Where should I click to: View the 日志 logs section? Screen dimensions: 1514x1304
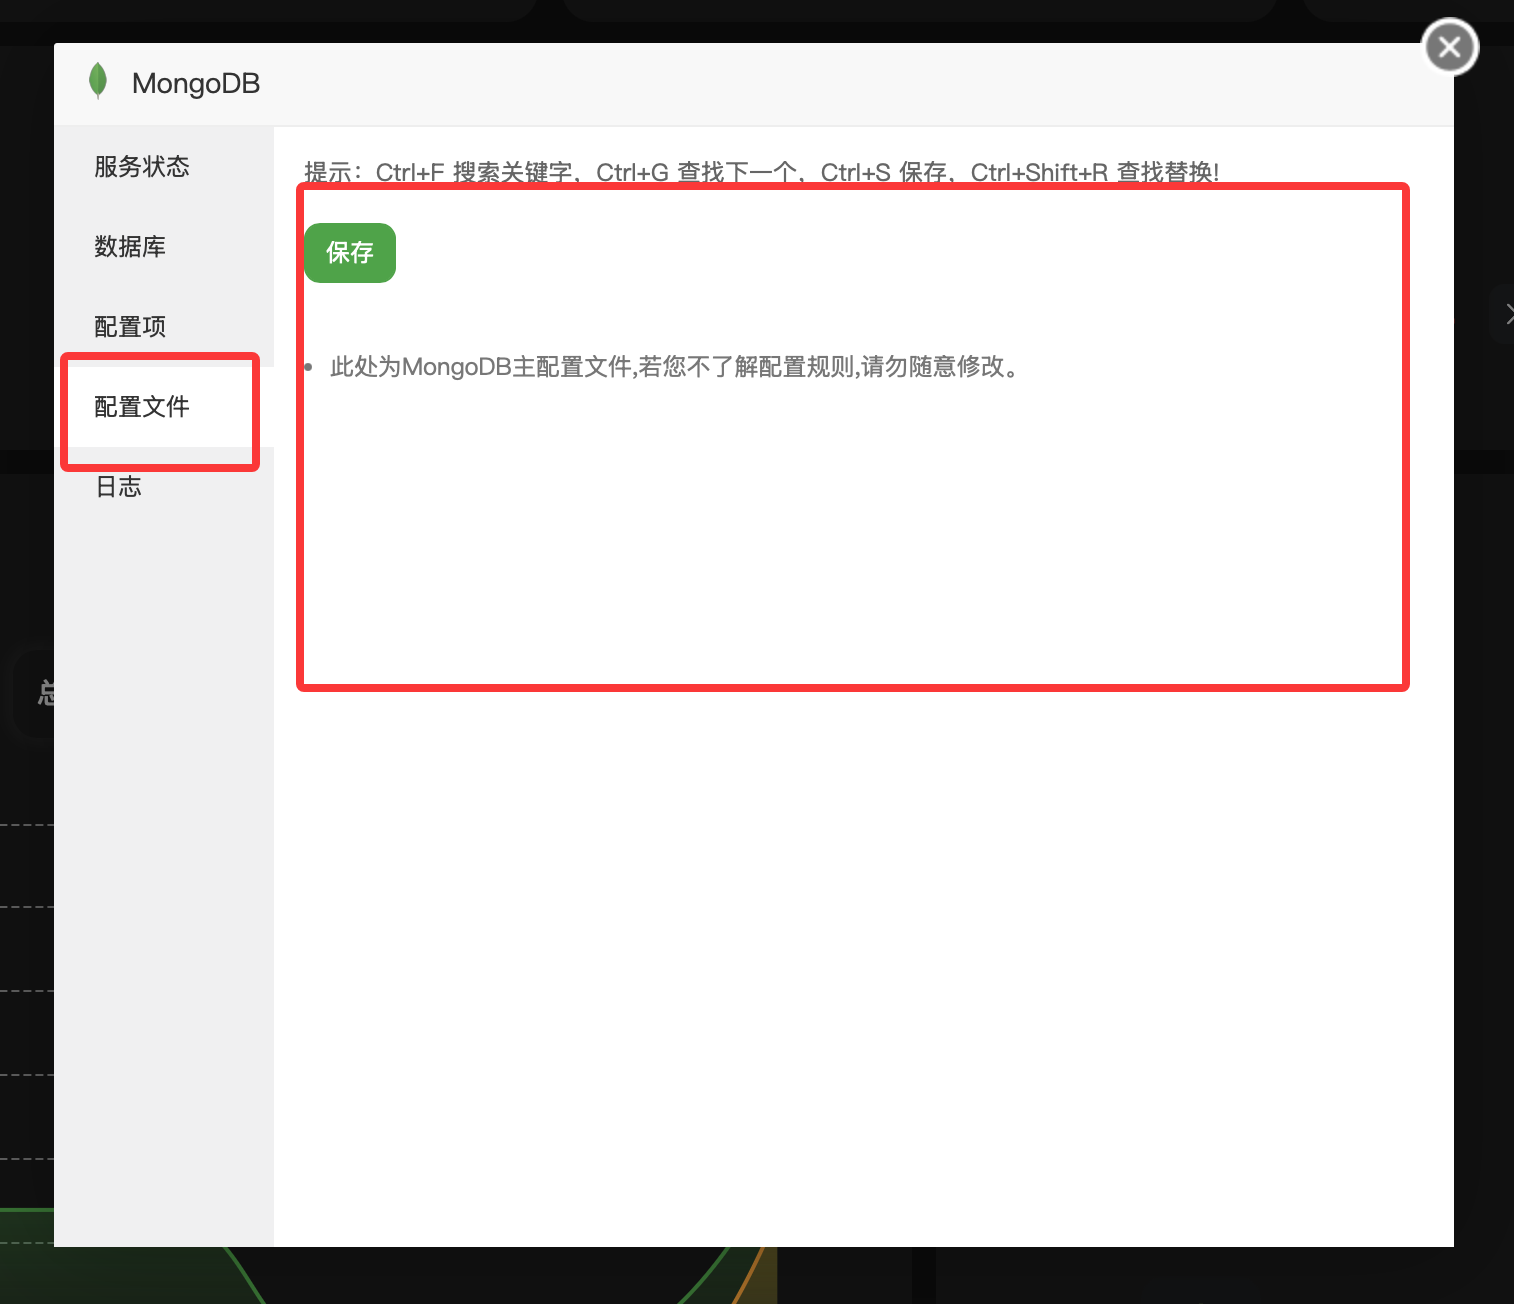tap(117, 487)
